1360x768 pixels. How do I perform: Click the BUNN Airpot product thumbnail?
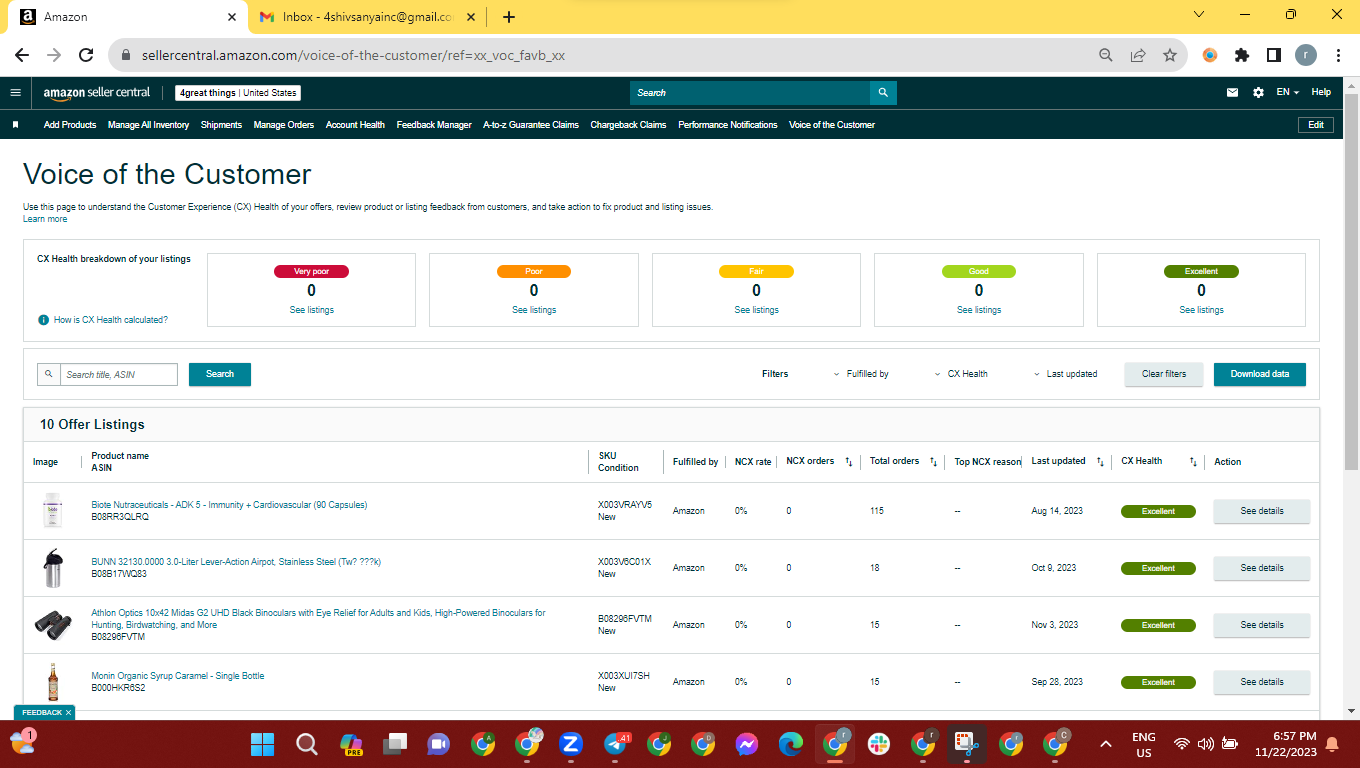(53, 568)
